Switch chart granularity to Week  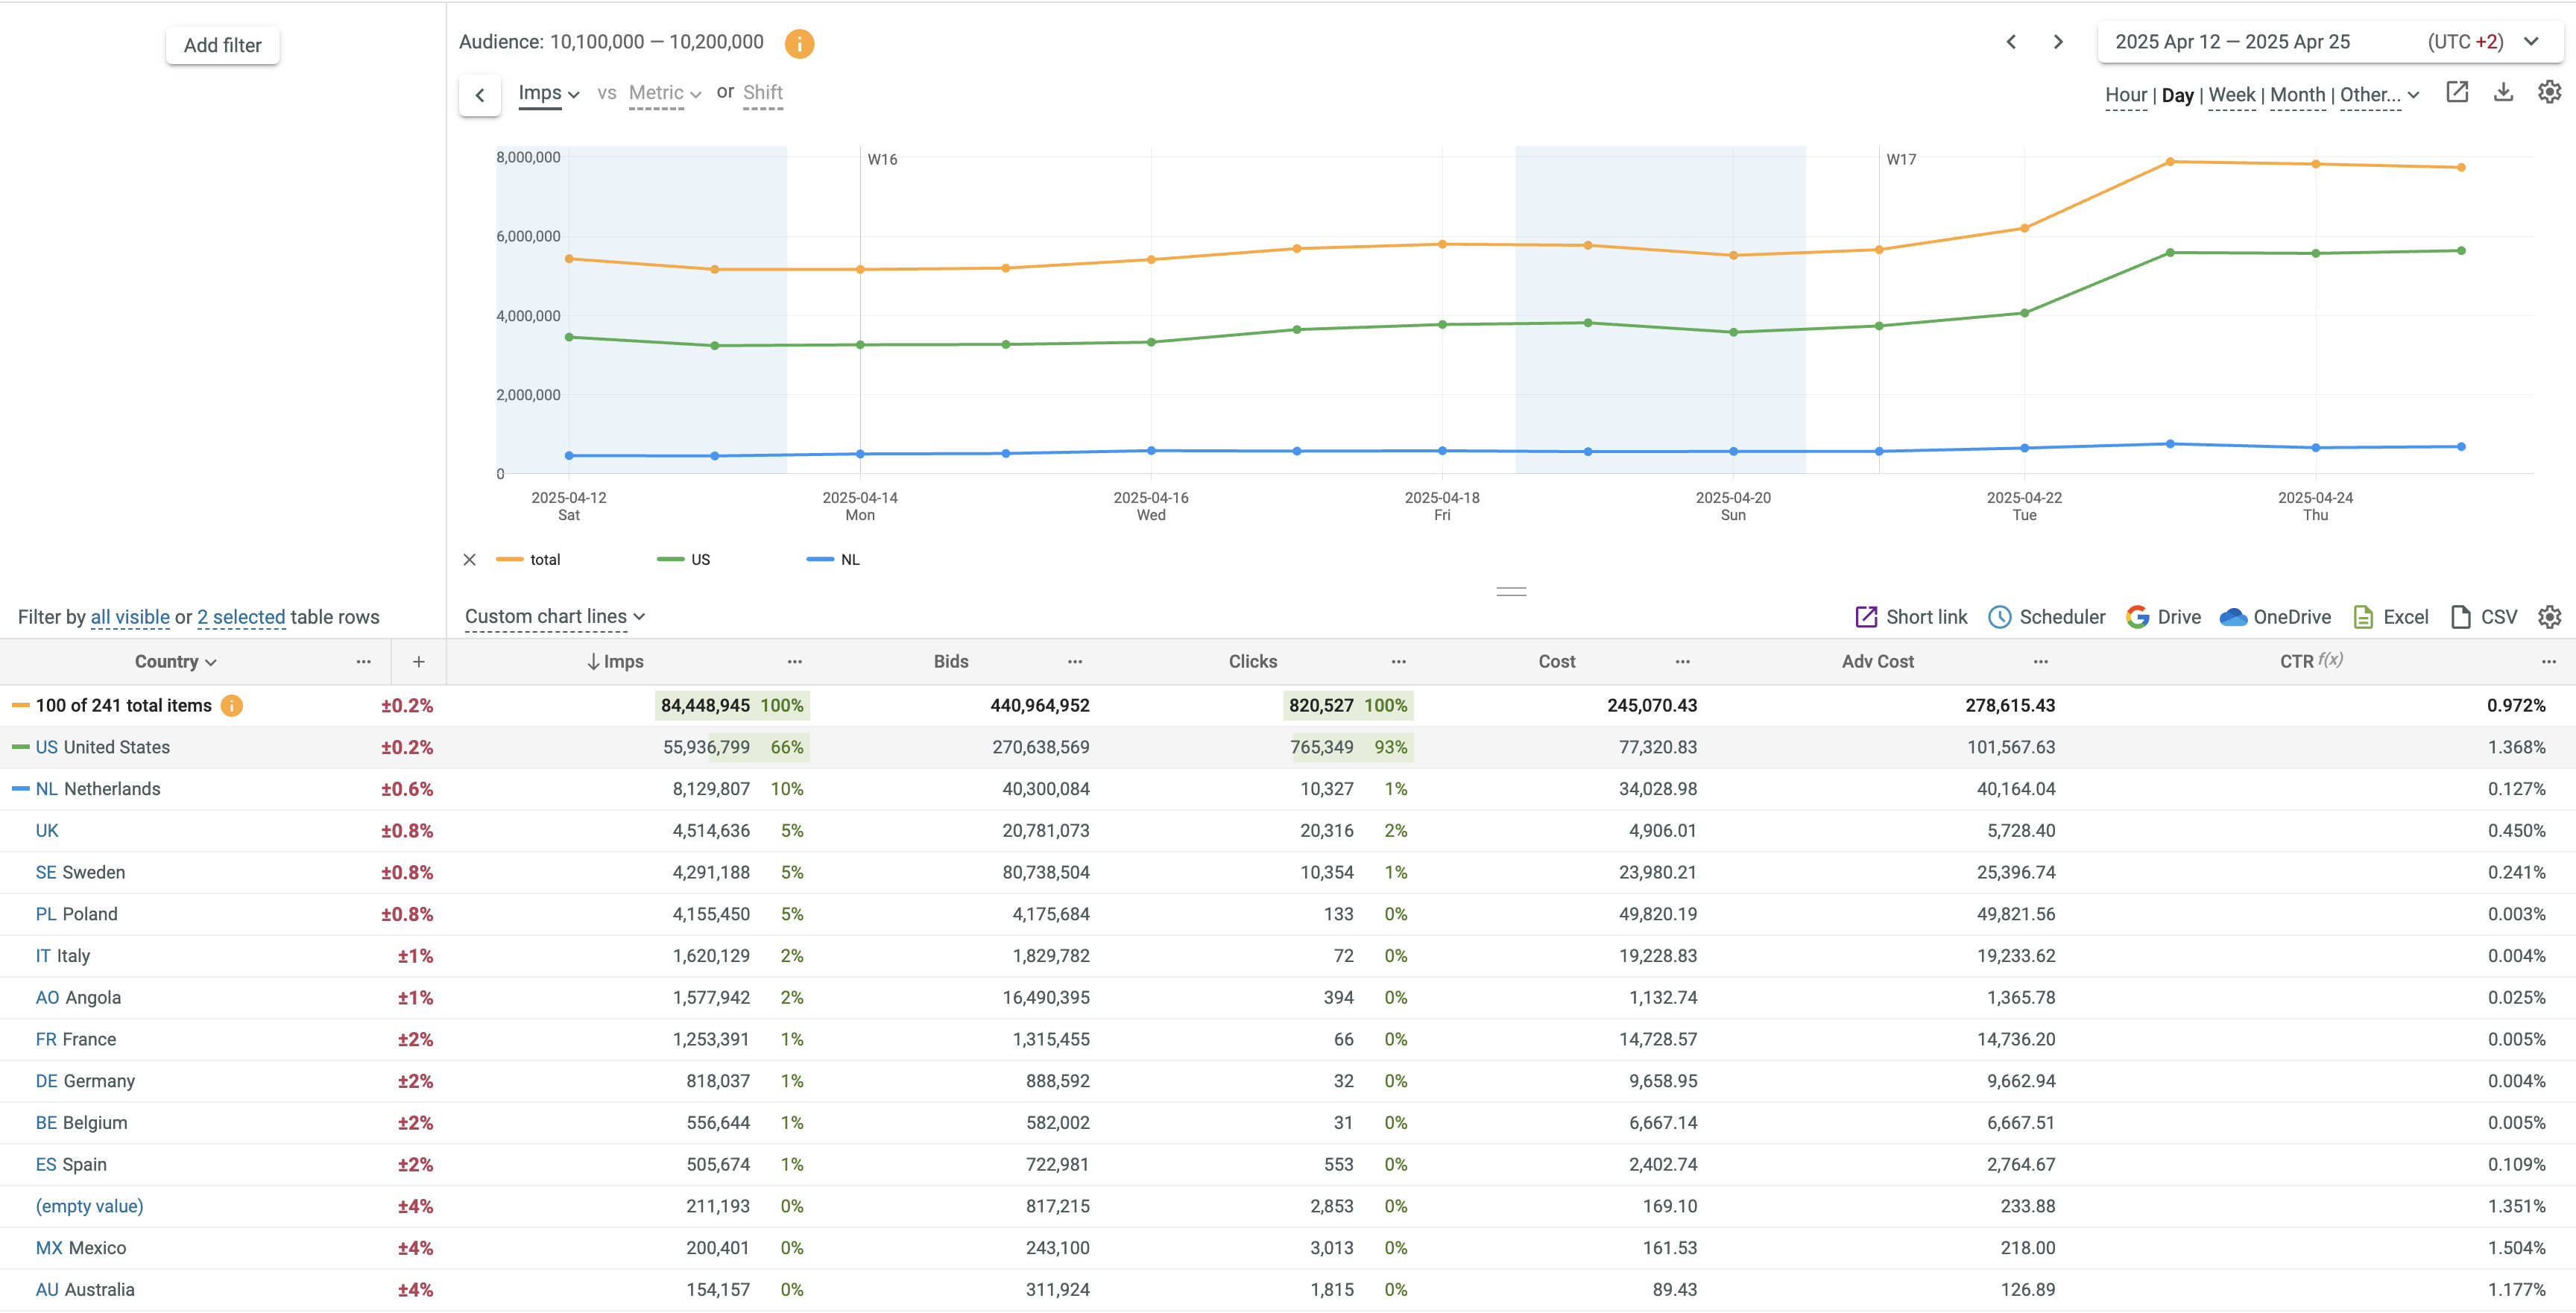click(x=2231, y=95)
